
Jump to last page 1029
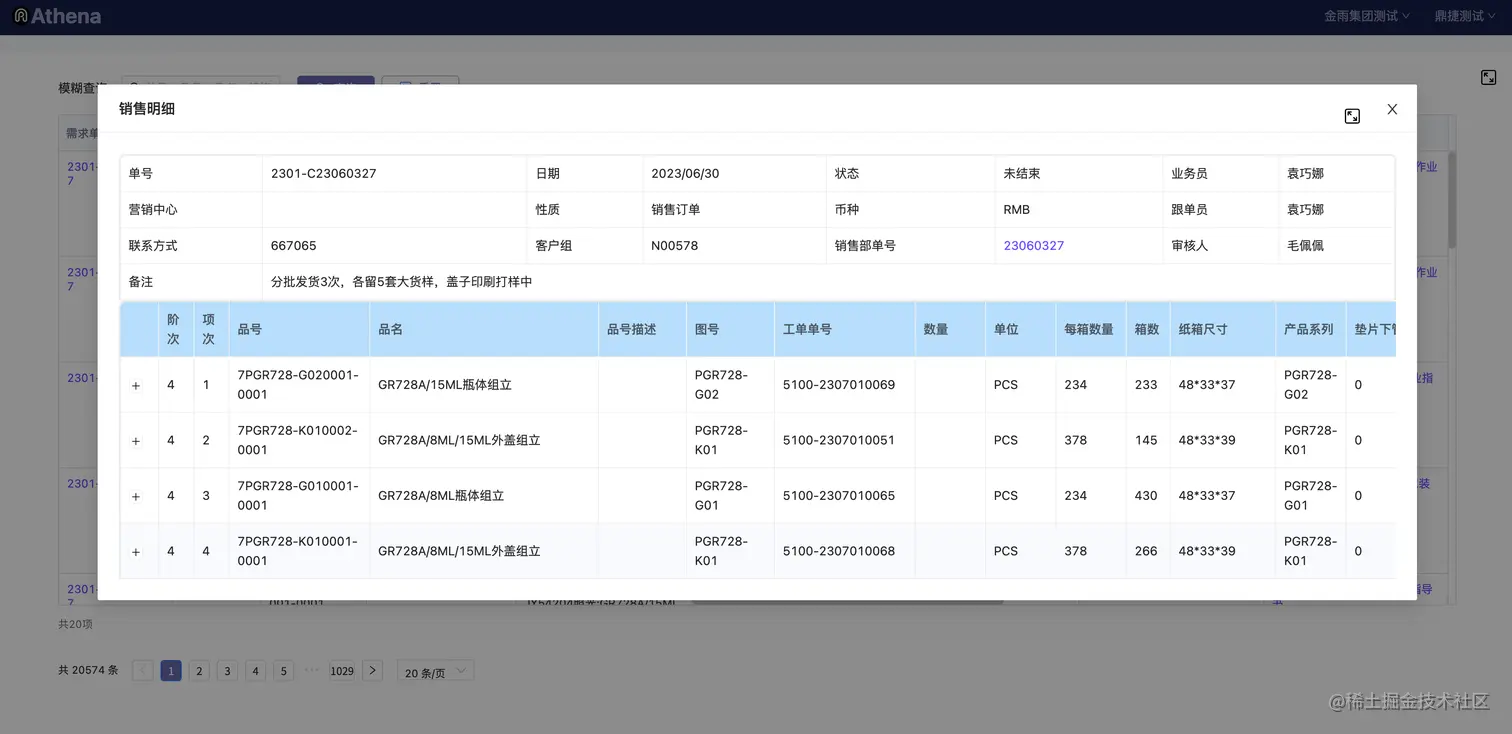(x=342, y=671)
